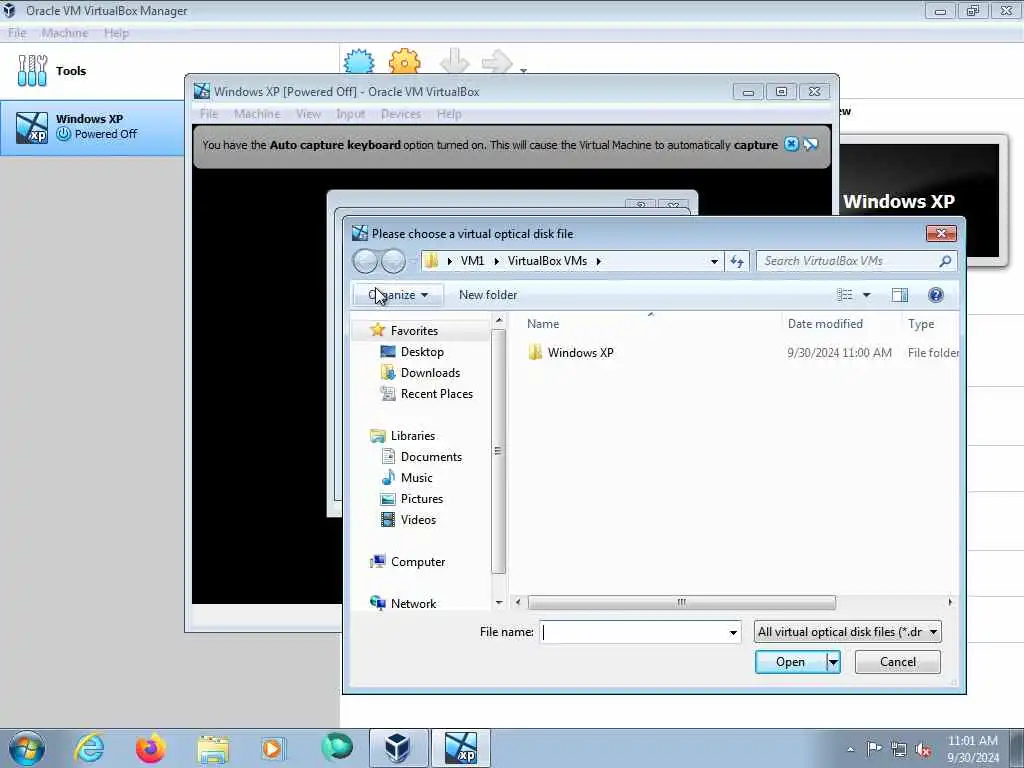Click the notification's don't-show-again icon
The image size is (1024, 768).
810,144
